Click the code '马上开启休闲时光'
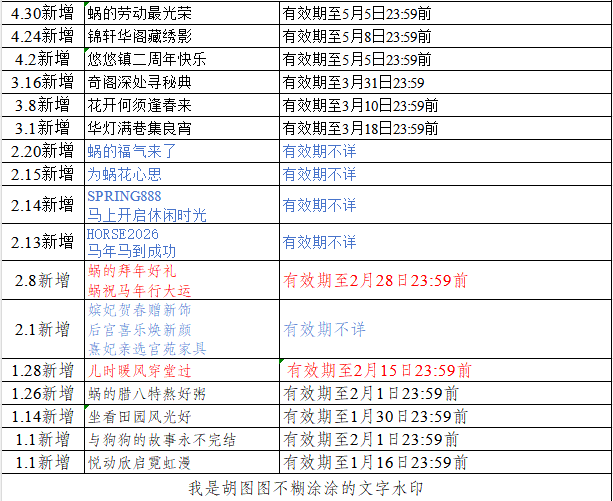The width and height of the screenshot is (613, 501). 147,215
